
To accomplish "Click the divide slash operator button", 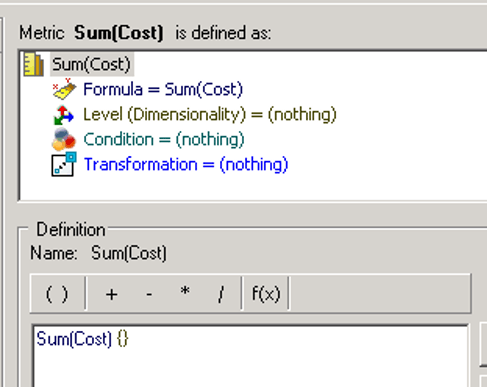I will click(221, 294).
